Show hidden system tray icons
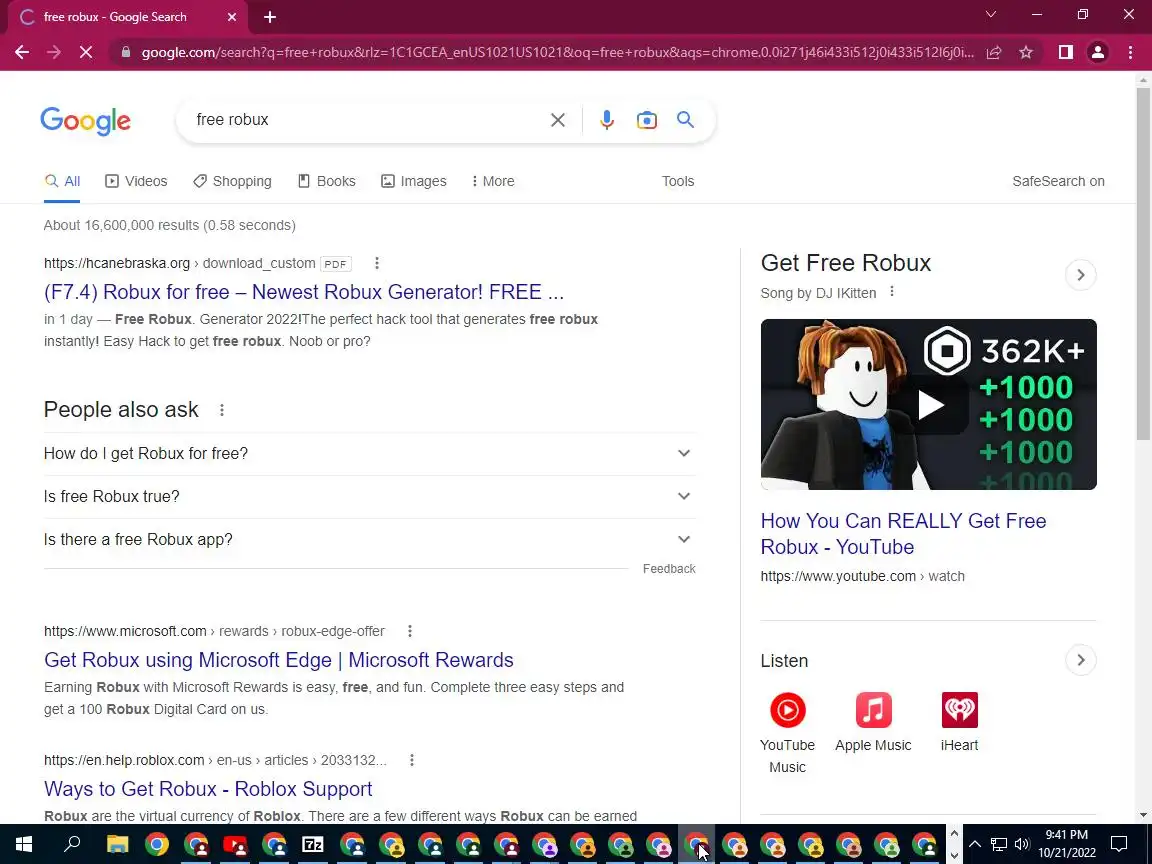This screenshot has width=1152, height=864. pyautogui.click(x=975, y=844)
